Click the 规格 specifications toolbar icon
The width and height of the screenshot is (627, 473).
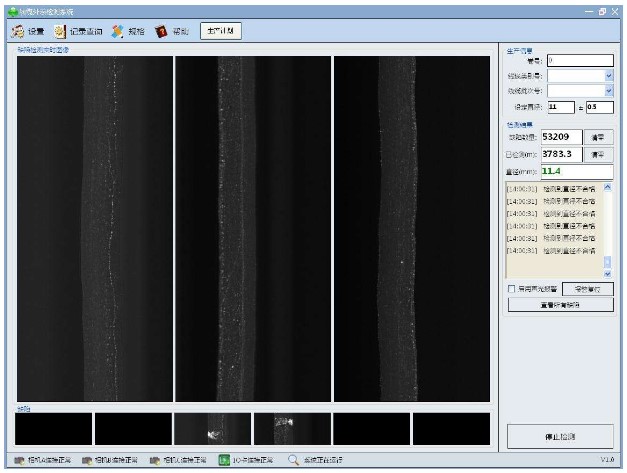pyautogui.click(x=117, y=32)
